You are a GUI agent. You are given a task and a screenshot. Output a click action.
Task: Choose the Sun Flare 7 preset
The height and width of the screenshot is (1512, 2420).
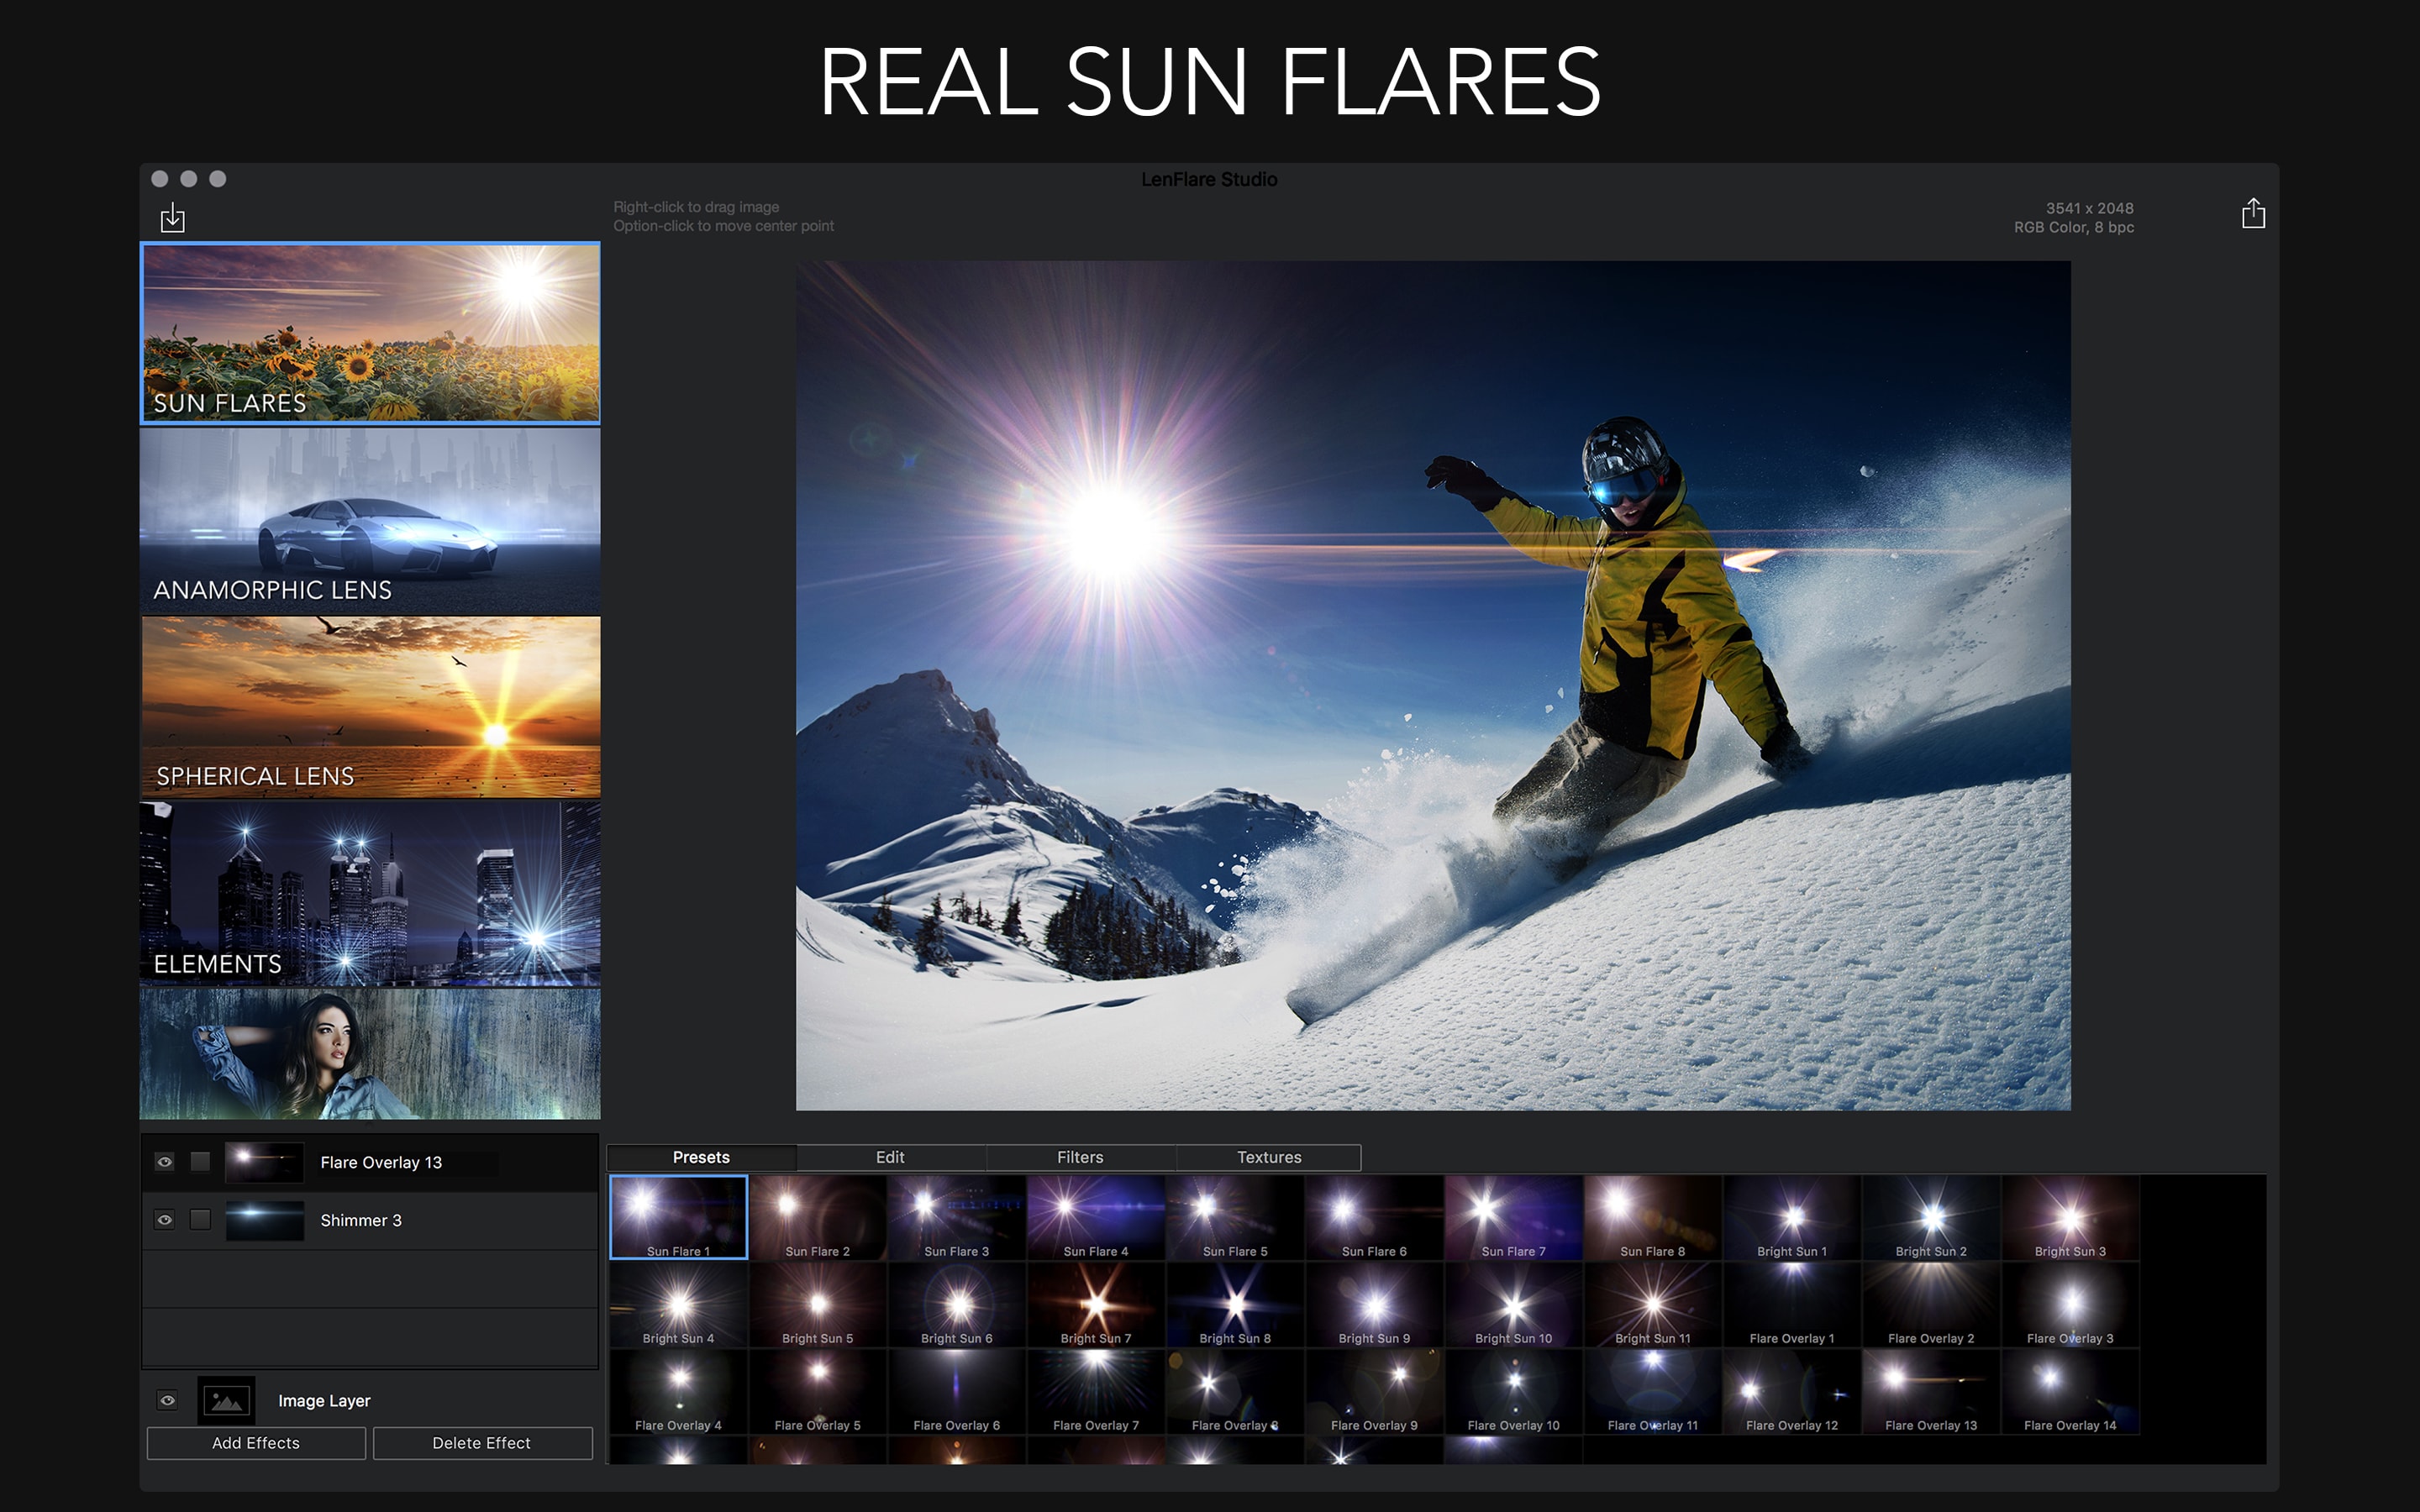[x=1514, y=1217]
